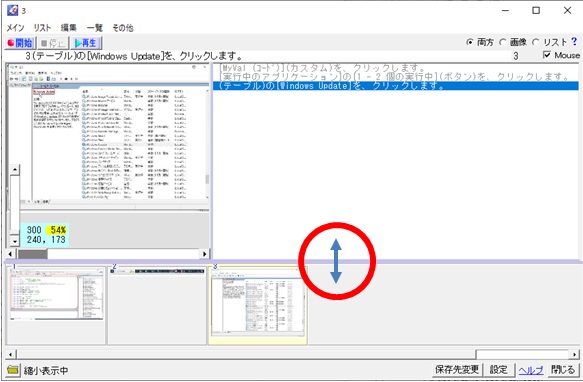Viewport: 583px width, 382px height.
Task: Follow the ヘルプ link
Action: point(531,370)
